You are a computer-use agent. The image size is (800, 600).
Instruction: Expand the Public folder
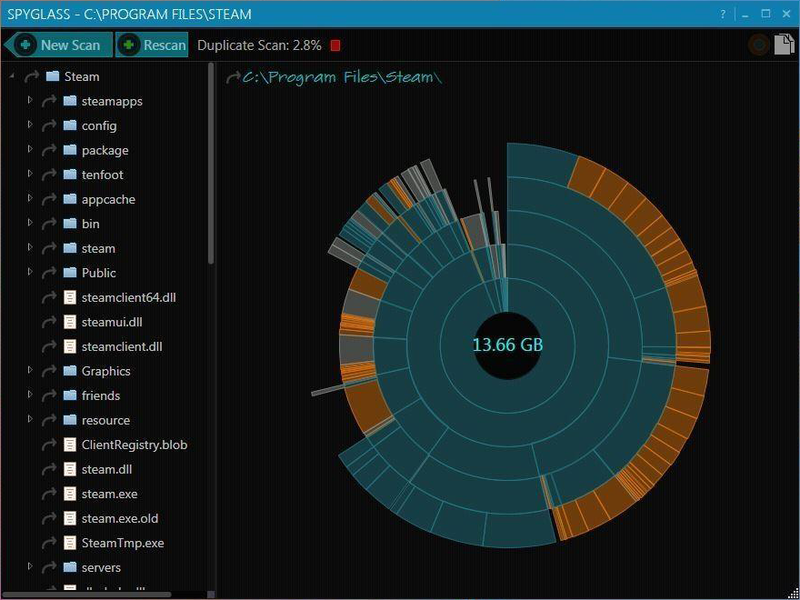pyautogui.click(x=30, y=271)
